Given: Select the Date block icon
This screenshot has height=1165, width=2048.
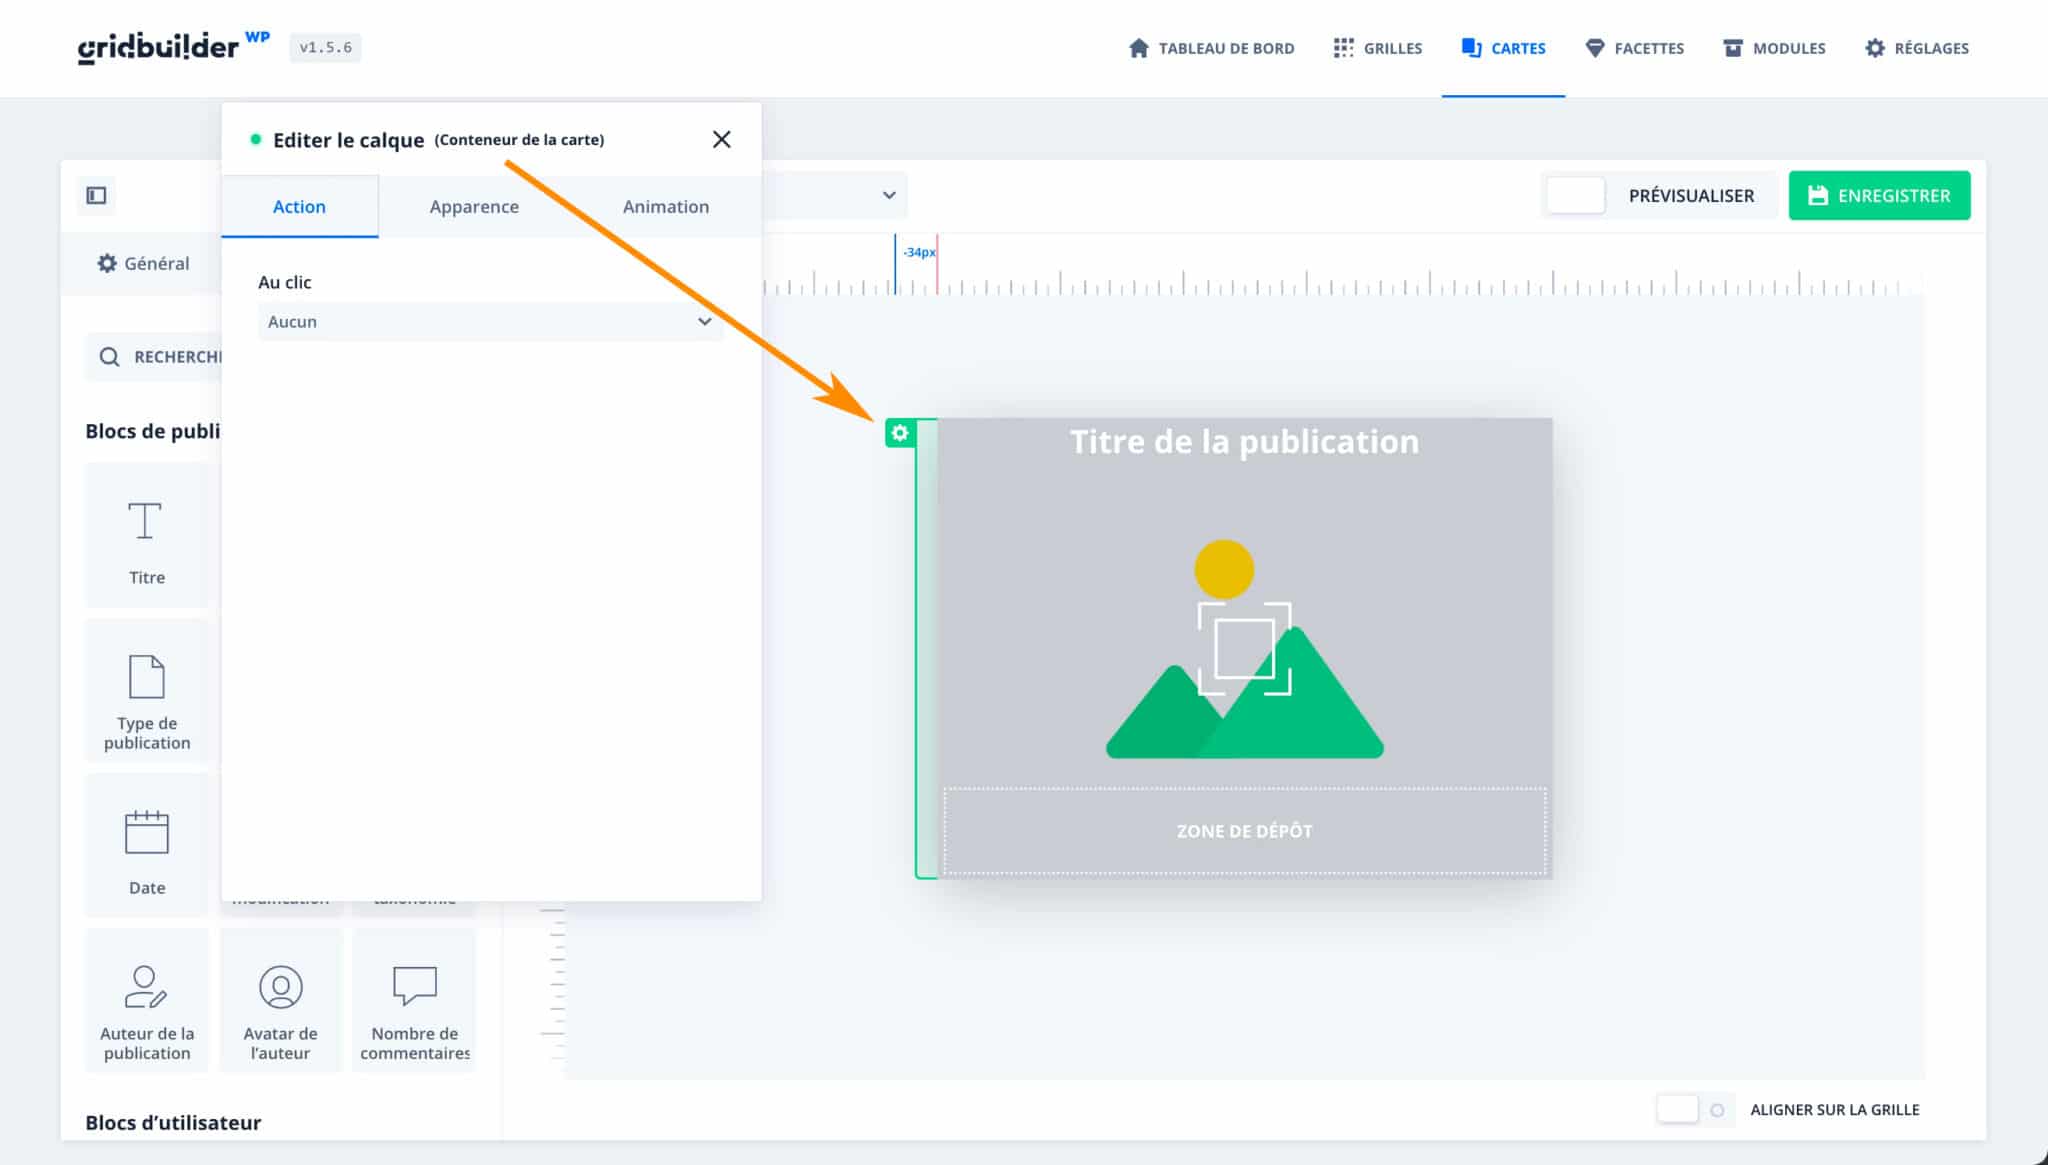Looking at the screenshot, I should click(x=146, y=832).
